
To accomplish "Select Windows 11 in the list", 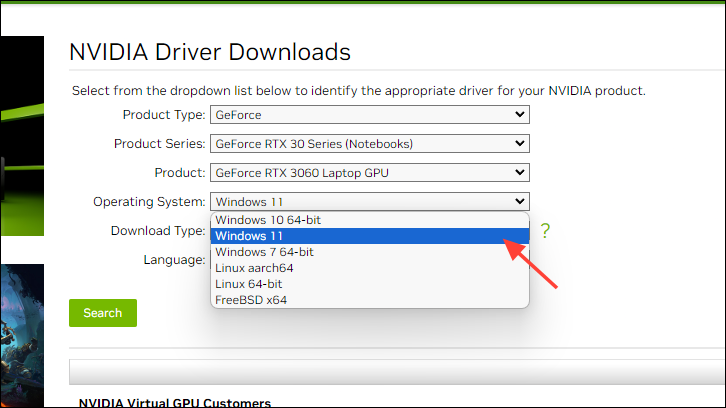I will click(369, 236).
